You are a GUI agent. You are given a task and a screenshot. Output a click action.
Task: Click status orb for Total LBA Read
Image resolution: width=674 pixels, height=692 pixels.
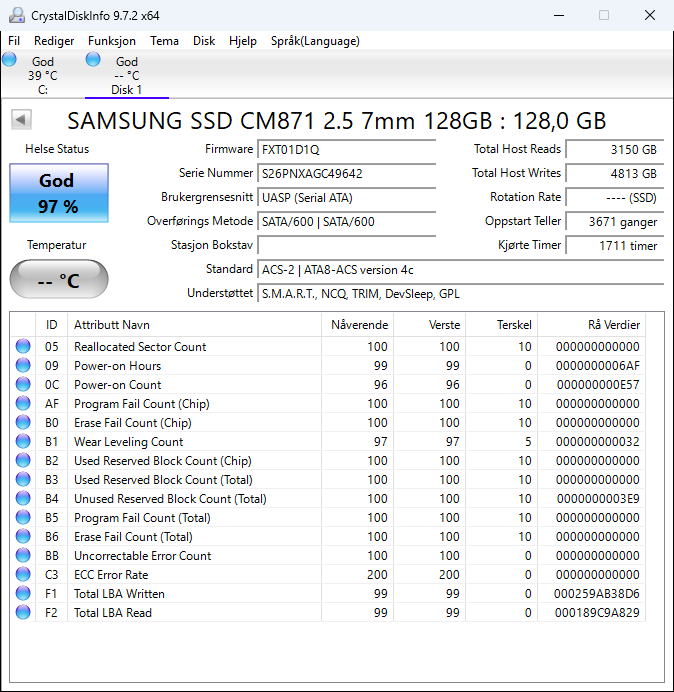23,612
